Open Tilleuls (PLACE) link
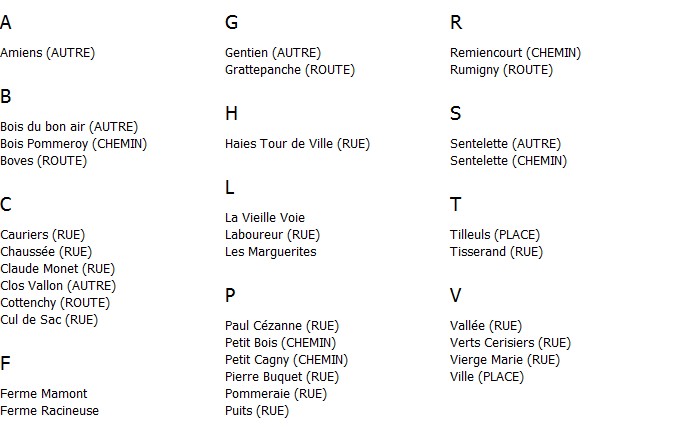 pyautogui.click(x=495, y=235)
